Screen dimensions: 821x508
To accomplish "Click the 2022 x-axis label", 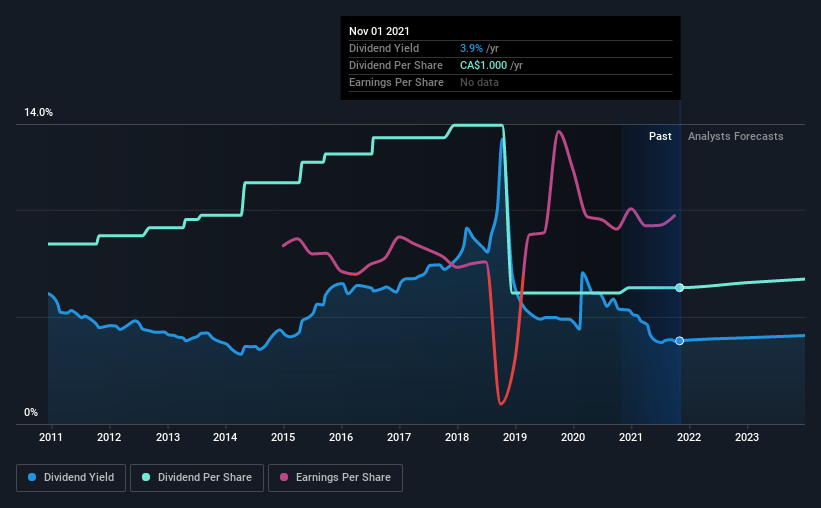I will [689, 437].
